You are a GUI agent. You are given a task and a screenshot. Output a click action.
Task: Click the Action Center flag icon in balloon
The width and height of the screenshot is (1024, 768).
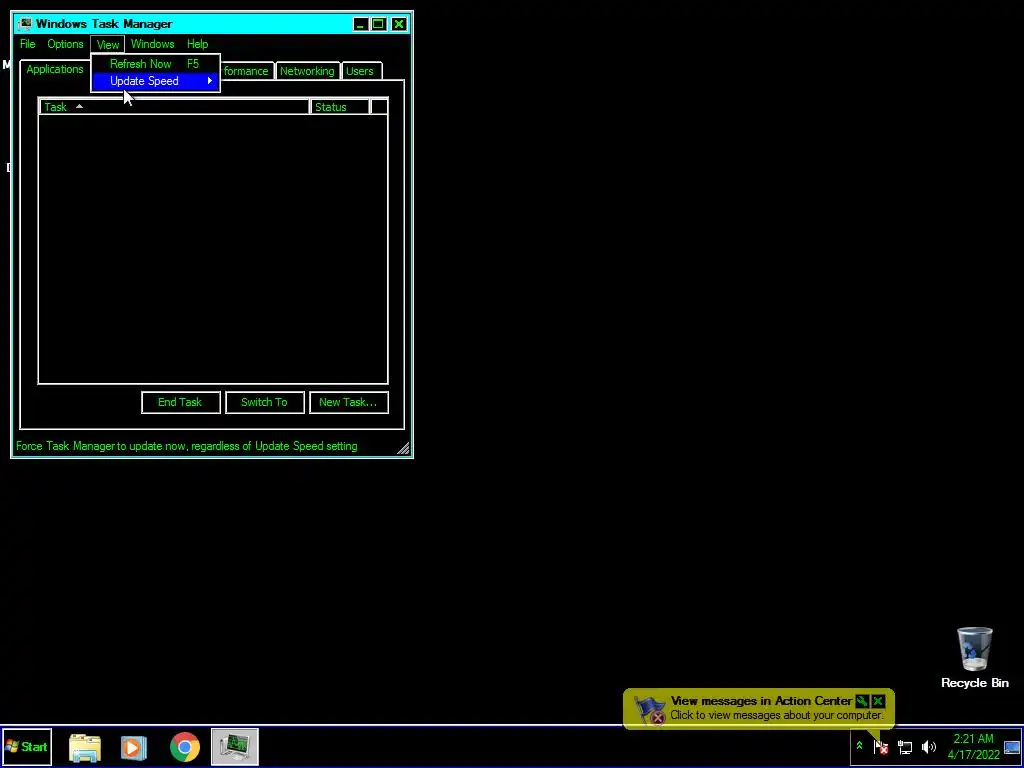tap(650, 710)
